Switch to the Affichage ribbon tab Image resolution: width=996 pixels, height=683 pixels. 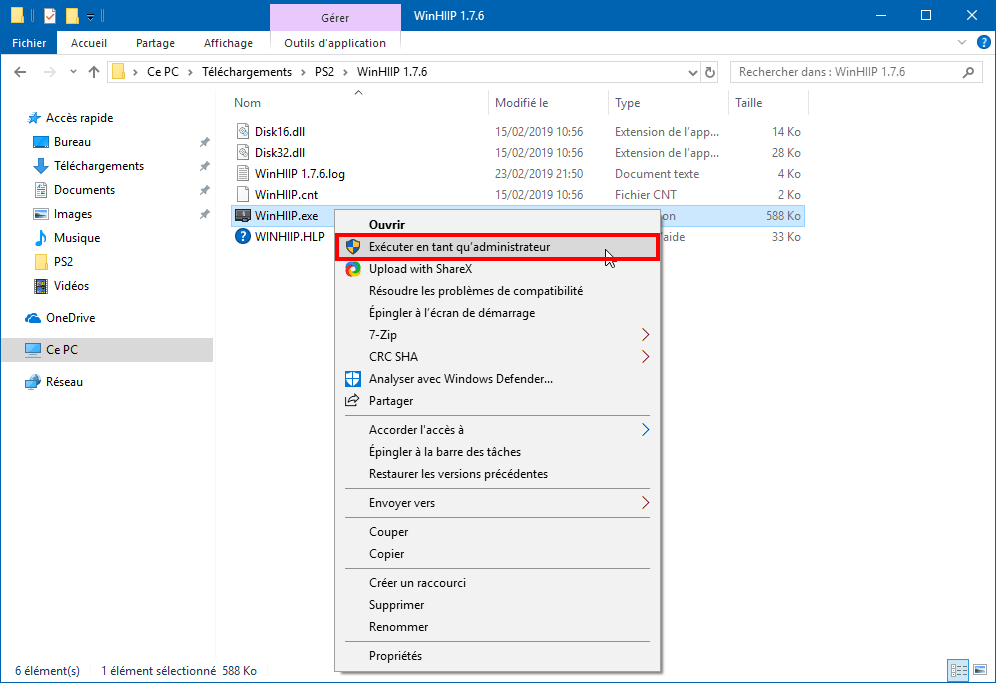click(228, 43)
